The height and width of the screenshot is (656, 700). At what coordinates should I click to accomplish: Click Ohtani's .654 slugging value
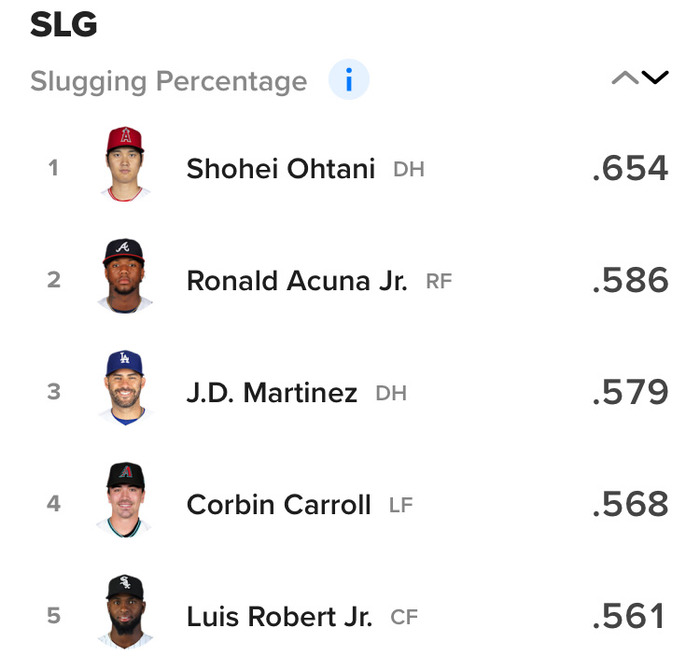pyautogui.click(x=629, y=168)
